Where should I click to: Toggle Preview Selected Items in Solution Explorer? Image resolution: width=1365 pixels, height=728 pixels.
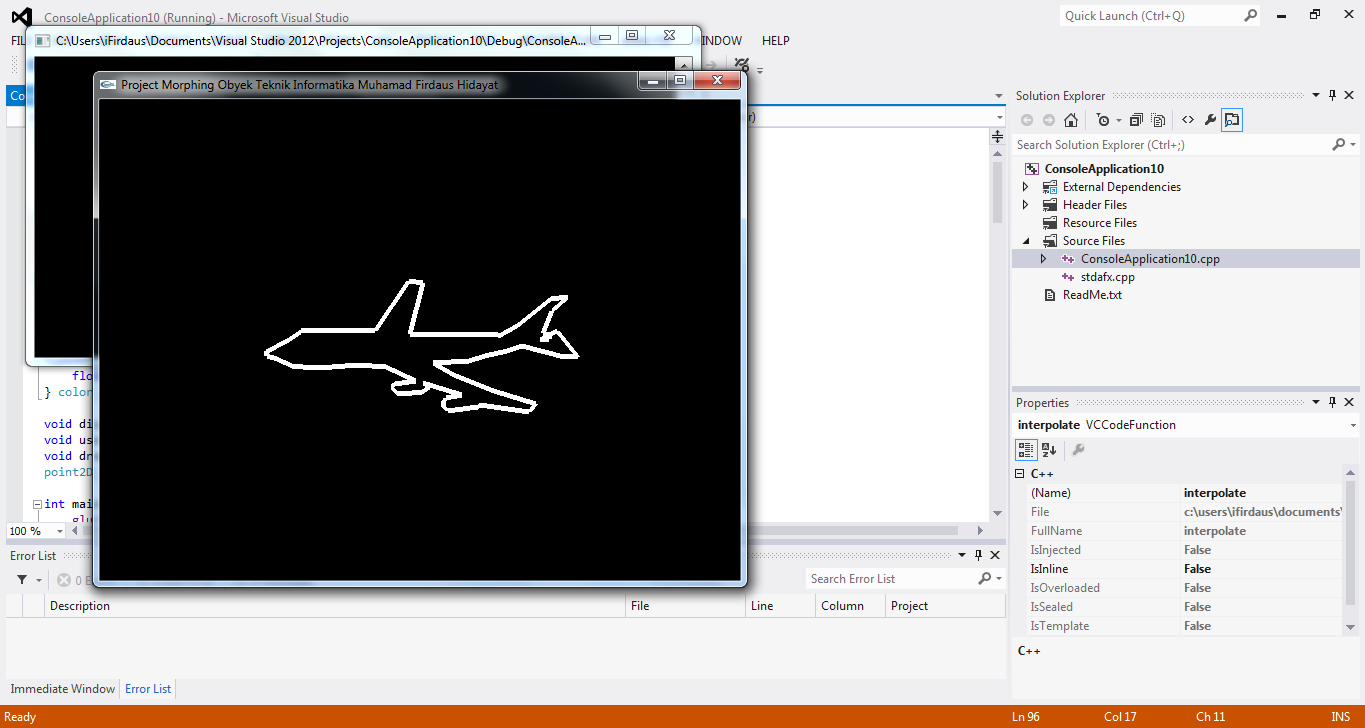pyautogui.click(x=1232, y=120)
